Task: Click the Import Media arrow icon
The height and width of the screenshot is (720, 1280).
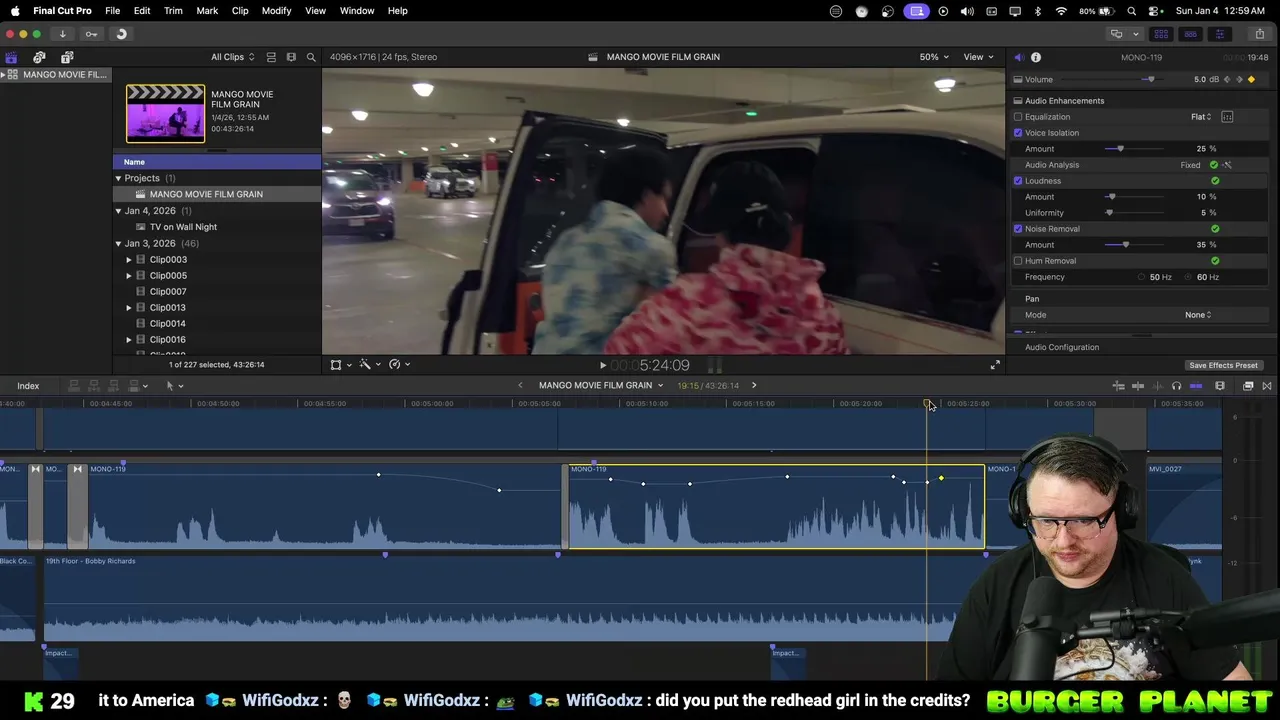Action: [62, 34]
